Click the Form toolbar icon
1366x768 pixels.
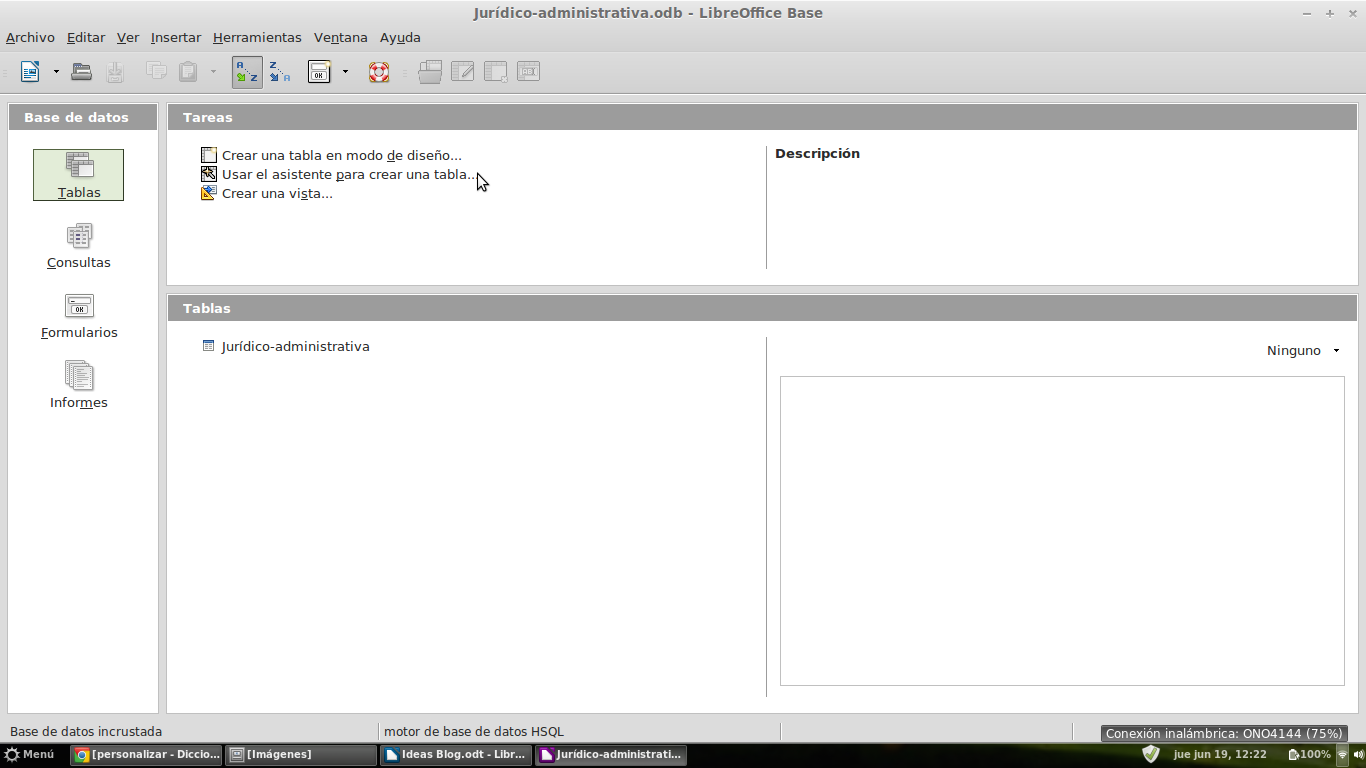click(x=319, y=72)
